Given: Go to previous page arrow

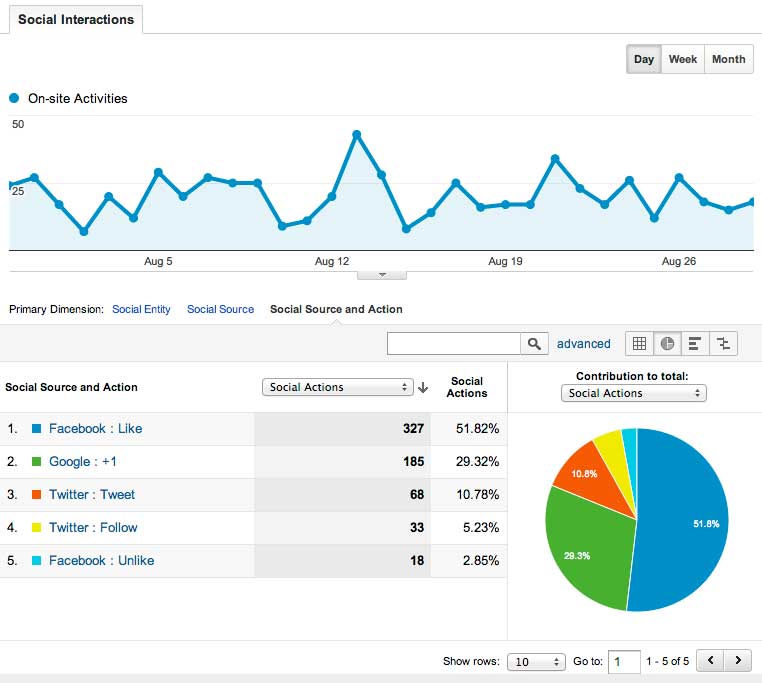Looking at the screenshot, I should (710, 661).
